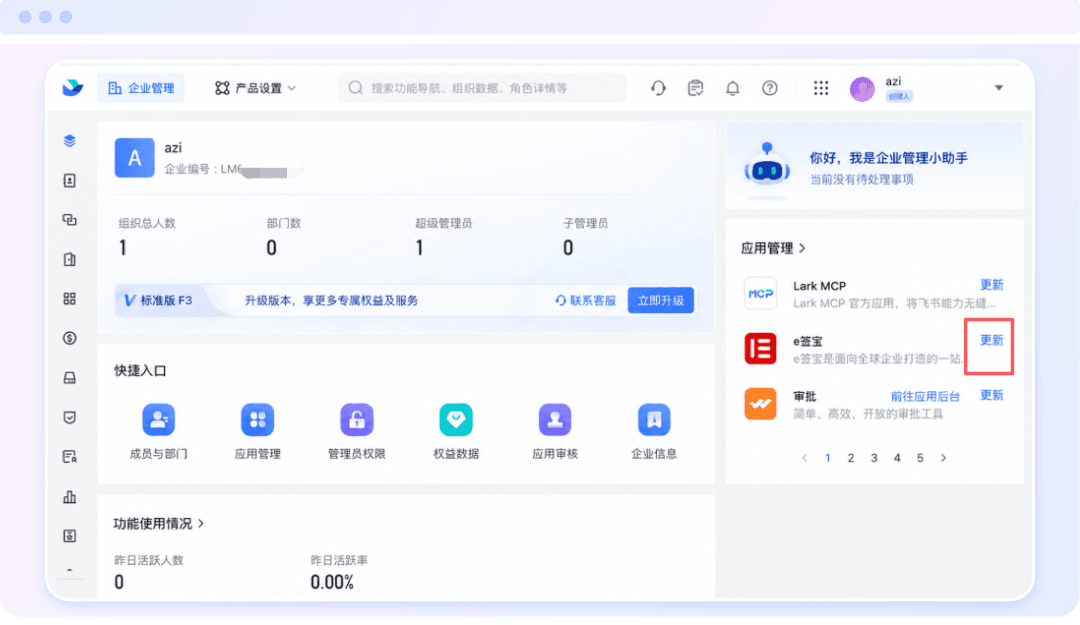Open the nine-dot app launcher grid
Screen dimensions: 1080x625
coord(820,88)
